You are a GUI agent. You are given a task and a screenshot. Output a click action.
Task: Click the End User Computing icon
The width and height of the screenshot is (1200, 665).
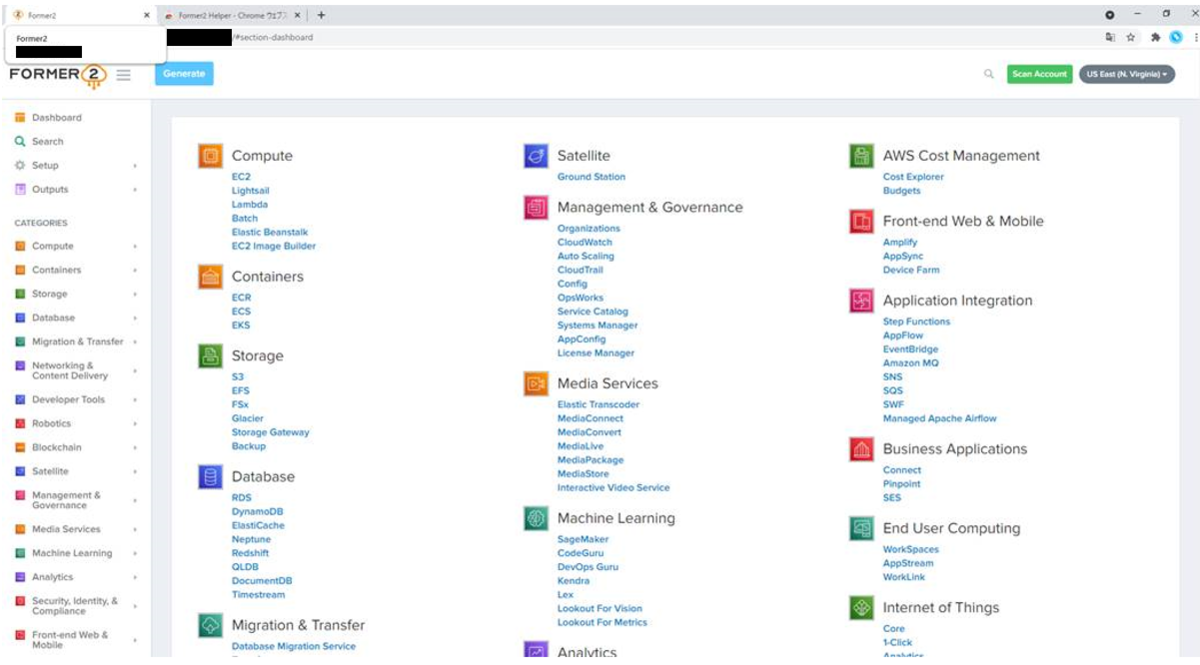[x=862, y=528]
